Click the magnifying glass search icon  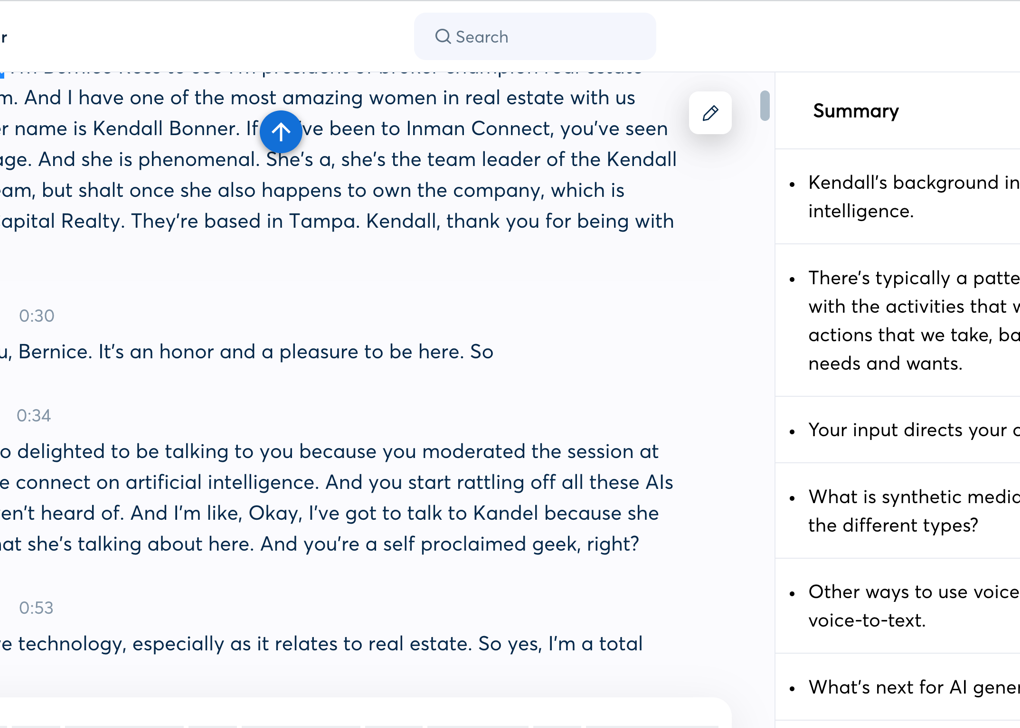click(x=443, y=37)
